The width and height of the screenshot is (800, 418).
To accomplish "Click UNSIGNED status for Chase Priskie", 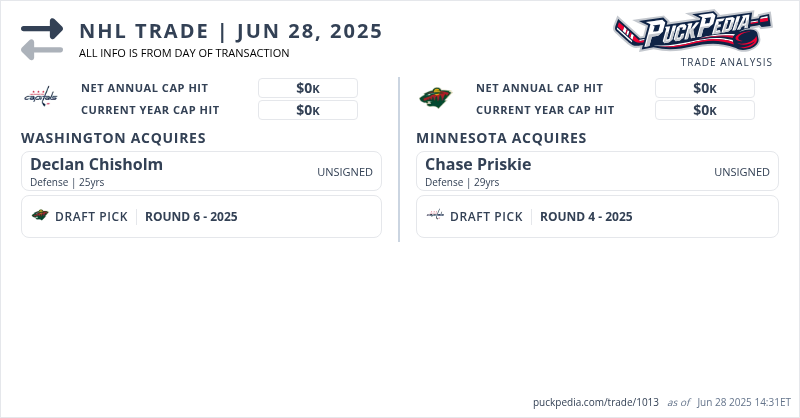I will point(742,172).
